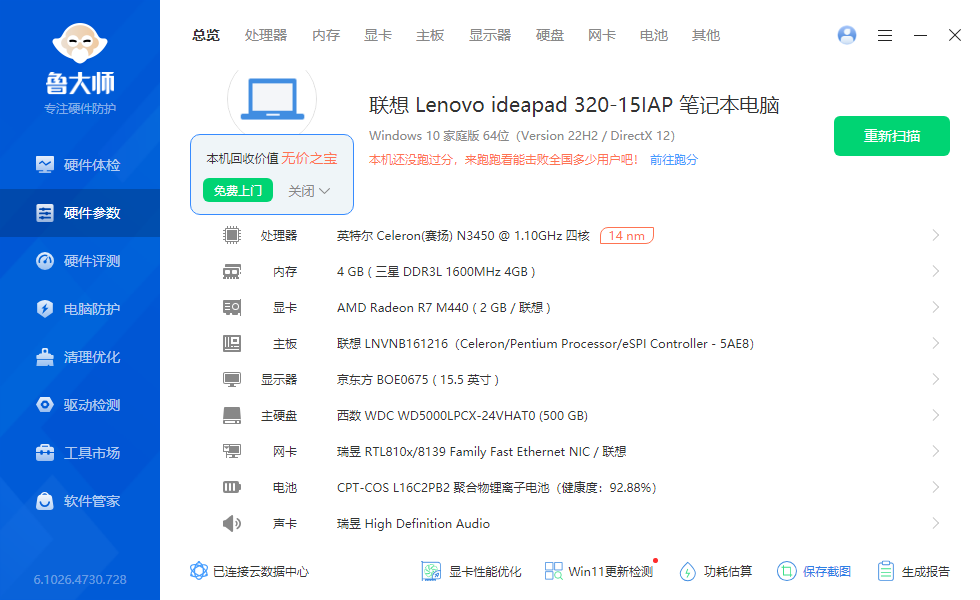Open 清理优化 in the sidebar

[x=79, y=358]
